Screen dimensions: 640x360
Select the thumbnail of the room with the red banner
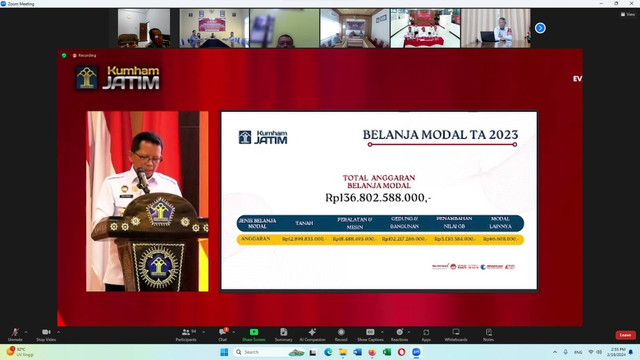tap(214, 28)
